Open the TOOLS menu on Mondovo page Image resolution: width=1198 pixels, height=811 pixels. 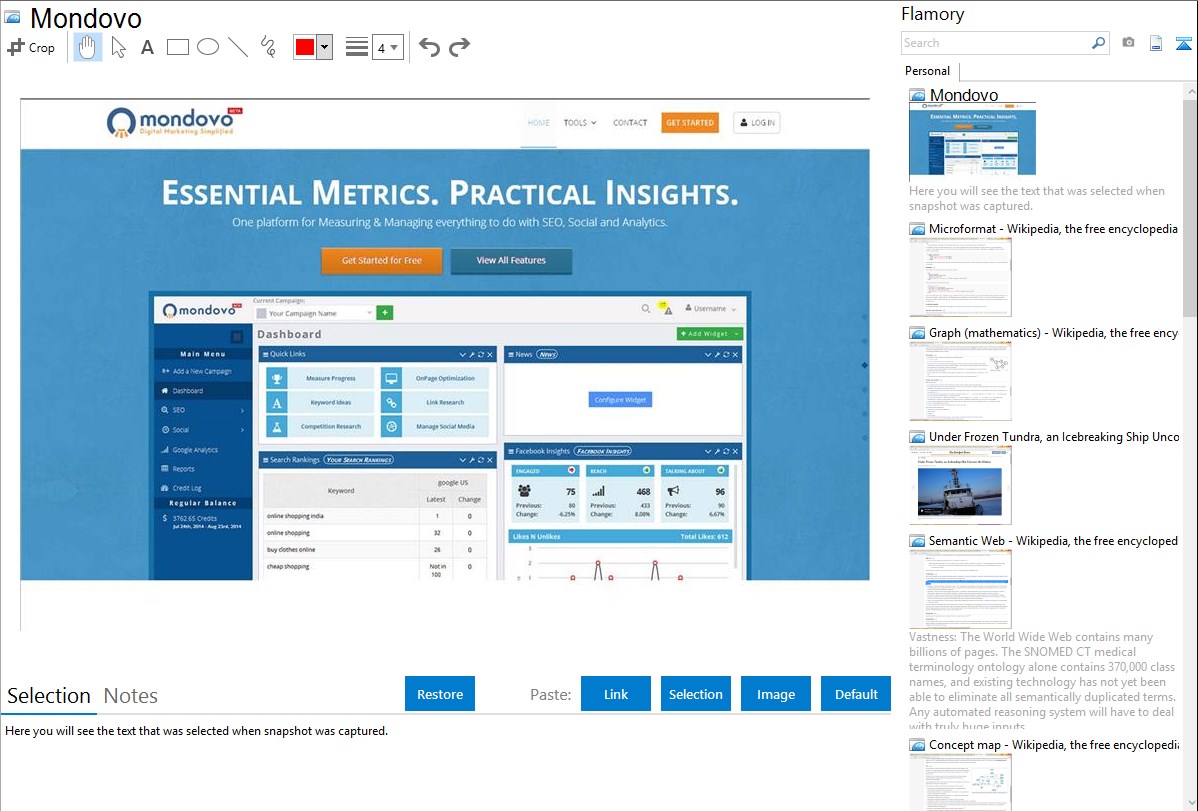coord(580,122)
